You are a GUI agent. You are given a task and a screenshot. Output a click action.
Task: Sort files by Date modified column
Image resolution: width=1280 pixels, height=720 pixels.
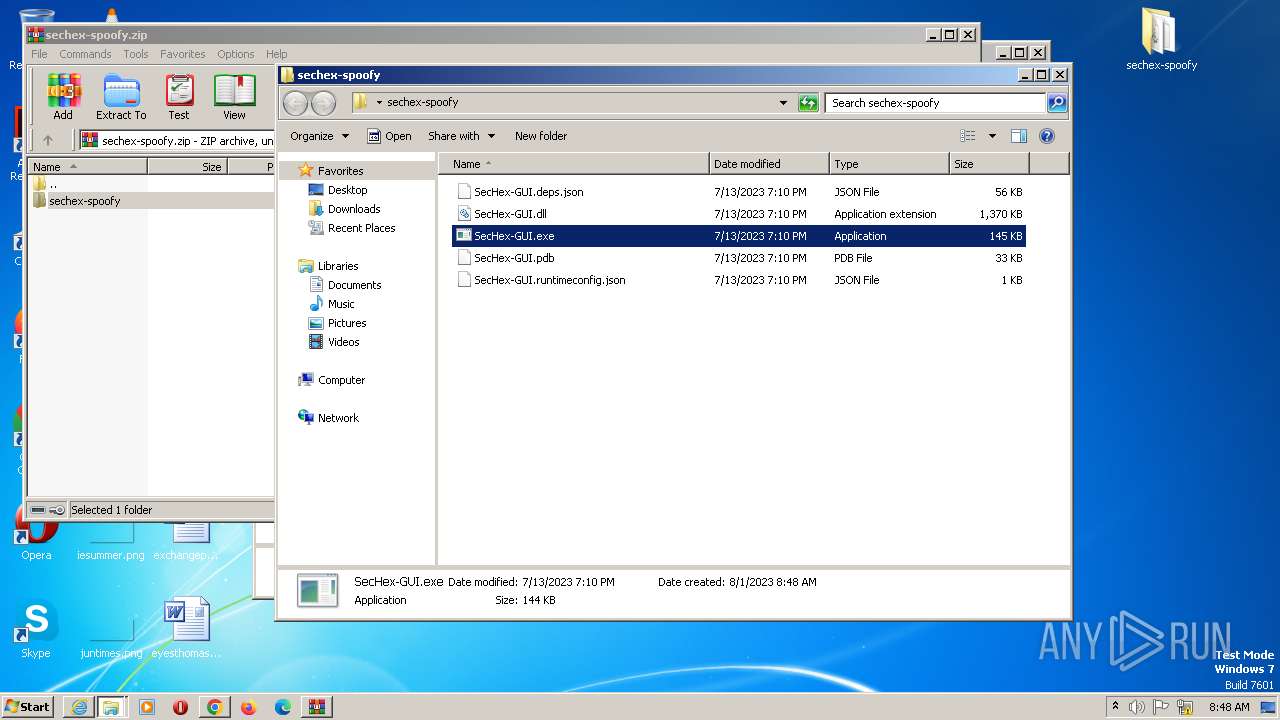(x=769, y=164)
